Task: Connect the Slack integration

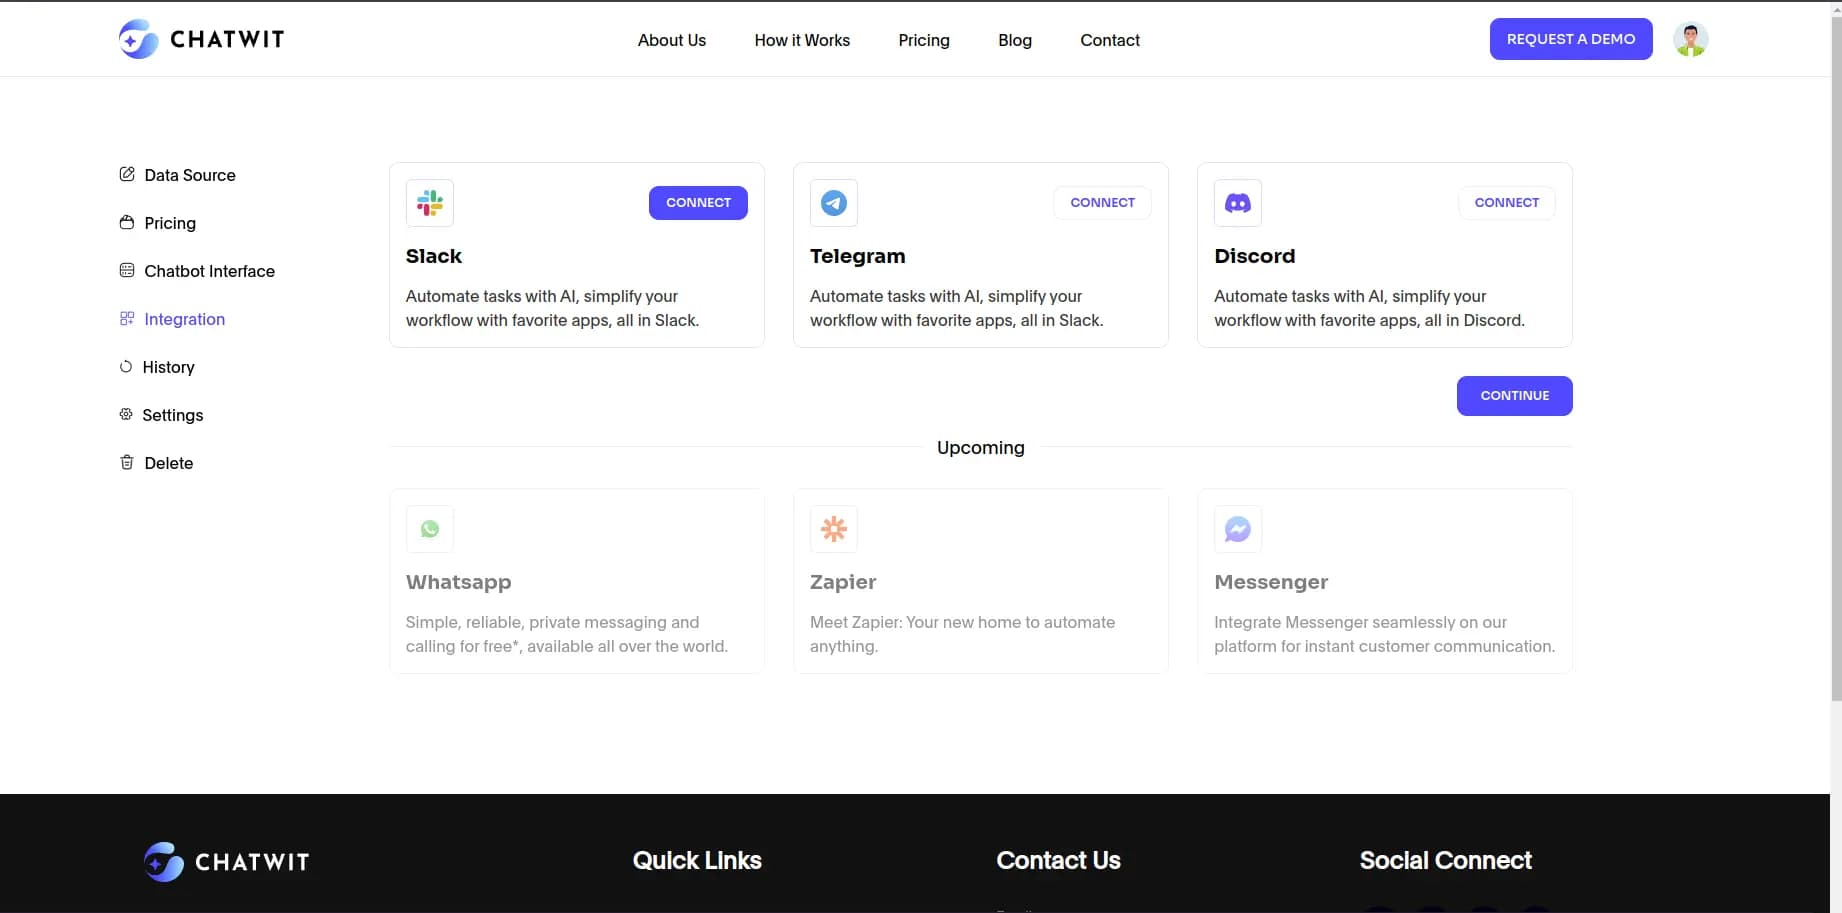Action: pyautogui.click(x=698, y=203)
